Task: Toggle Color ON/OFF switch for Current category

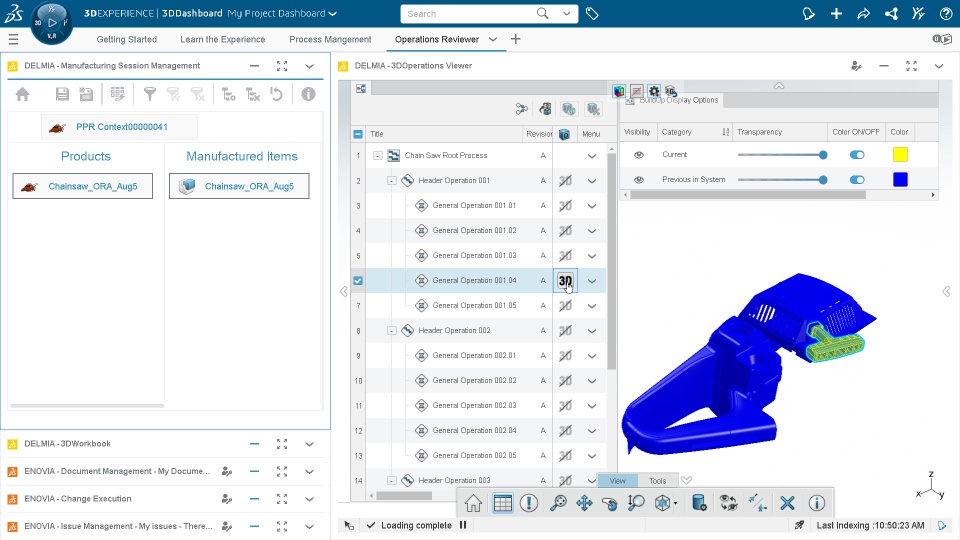Action: coord(857,155)
